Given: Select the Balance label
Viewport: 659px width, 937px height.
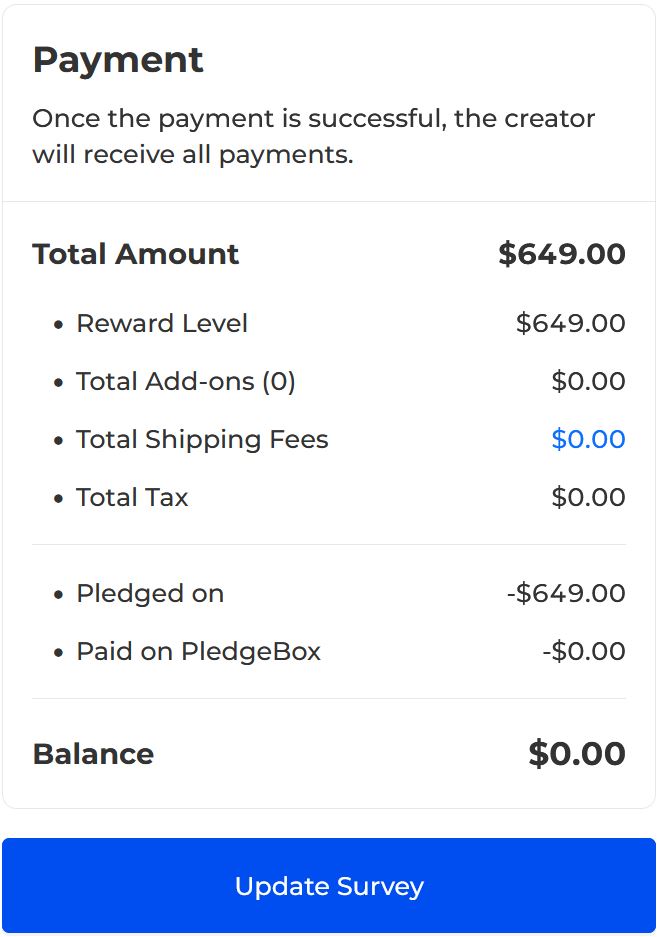Looking at the screenshot, I should point(93,754).
